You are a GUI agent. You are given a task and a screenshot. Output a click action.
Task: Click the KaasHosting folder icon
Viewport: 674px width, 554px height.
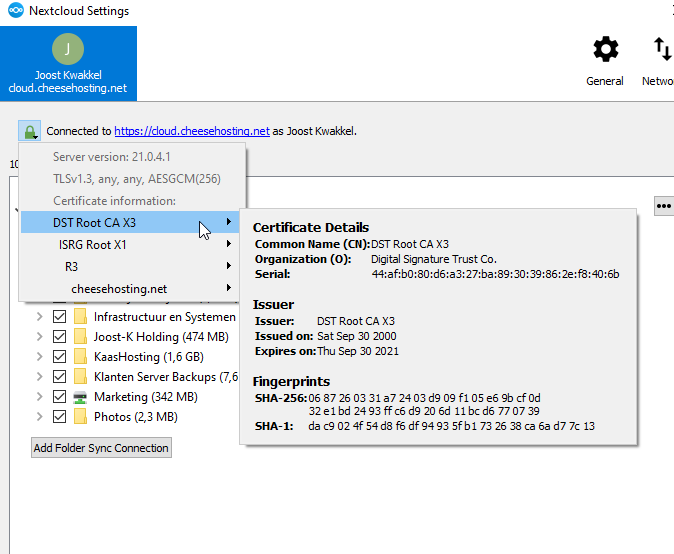pyautogui.click(x=80, y=357)
